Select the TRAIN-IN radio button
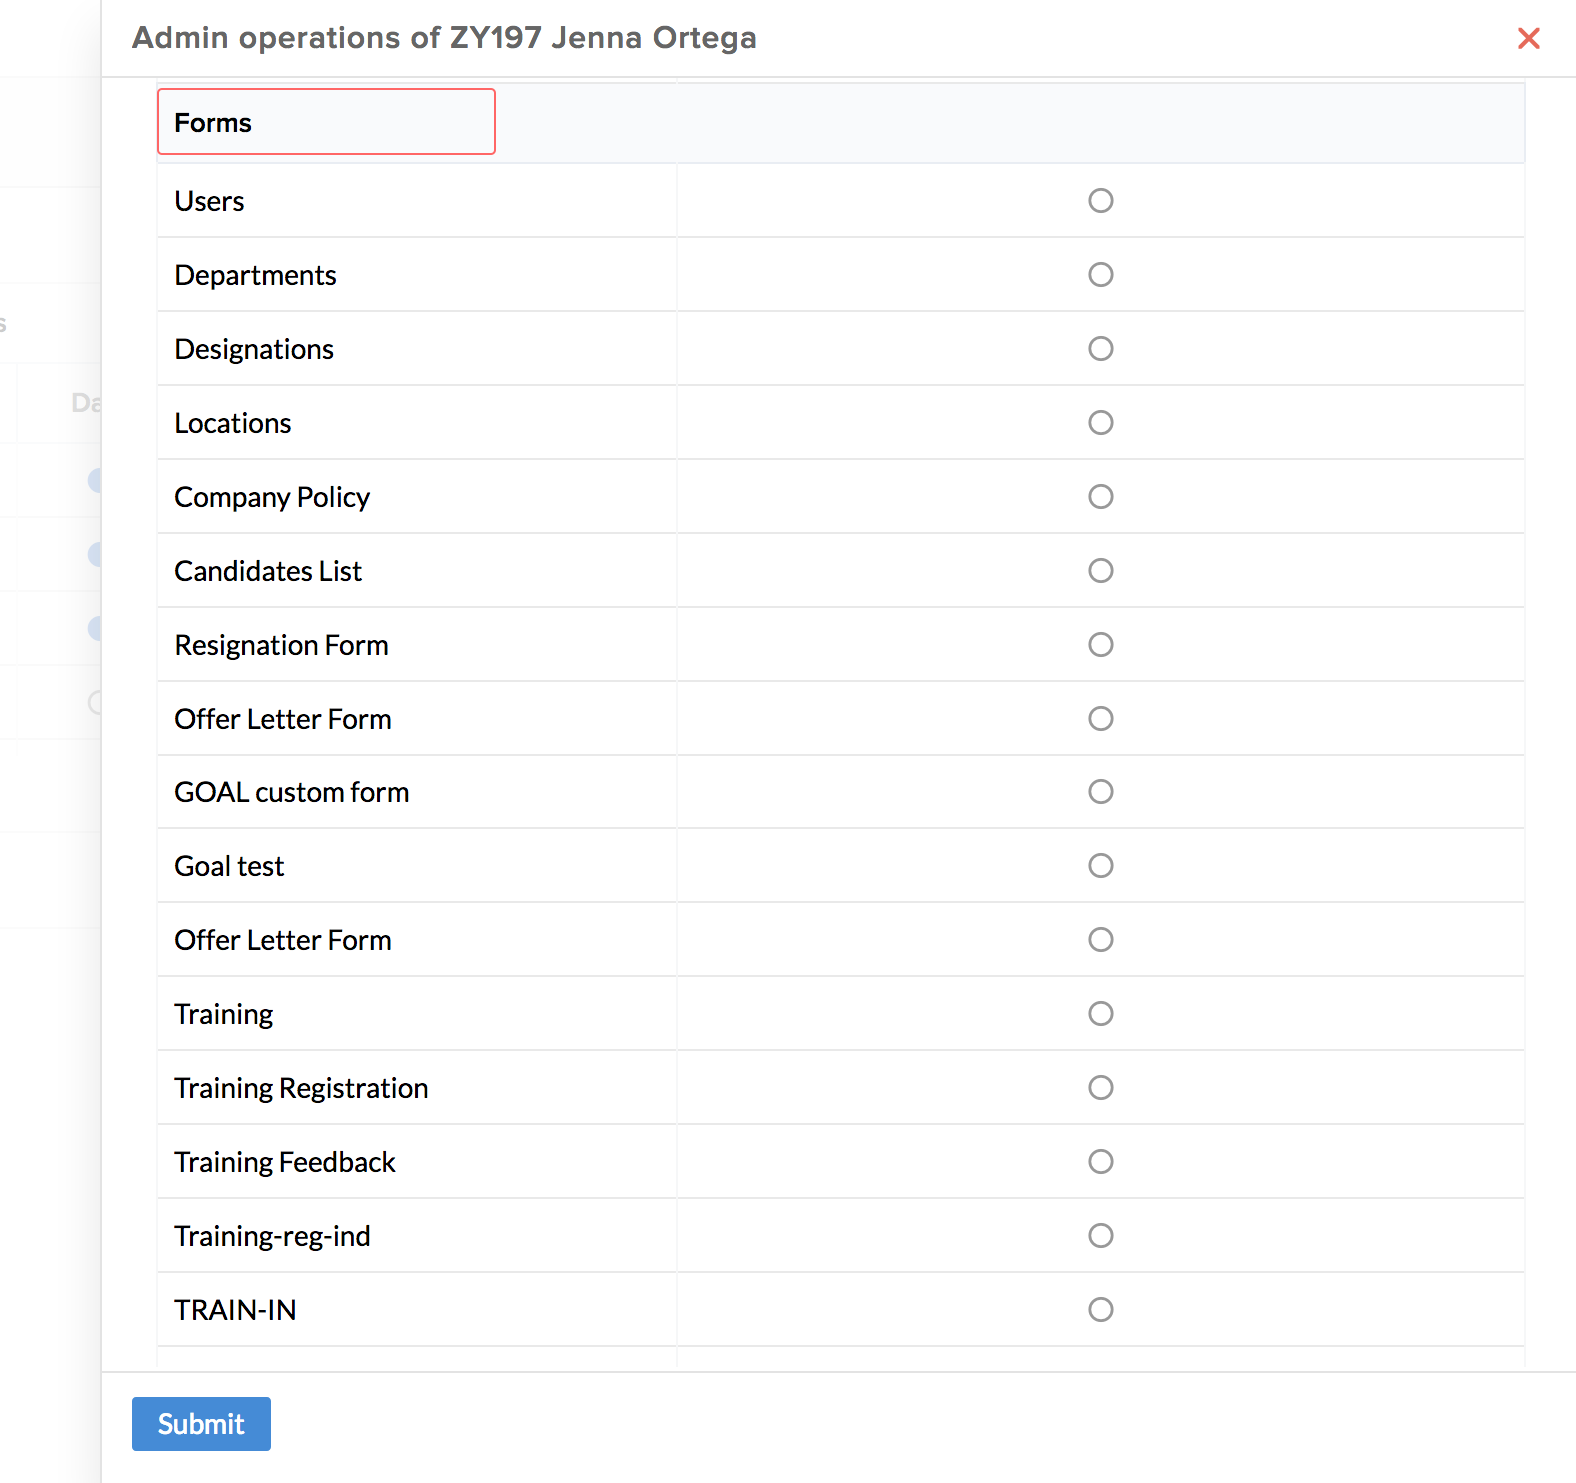The height and width of the screenshot is (1483, 1576). coord(1100,1310)
